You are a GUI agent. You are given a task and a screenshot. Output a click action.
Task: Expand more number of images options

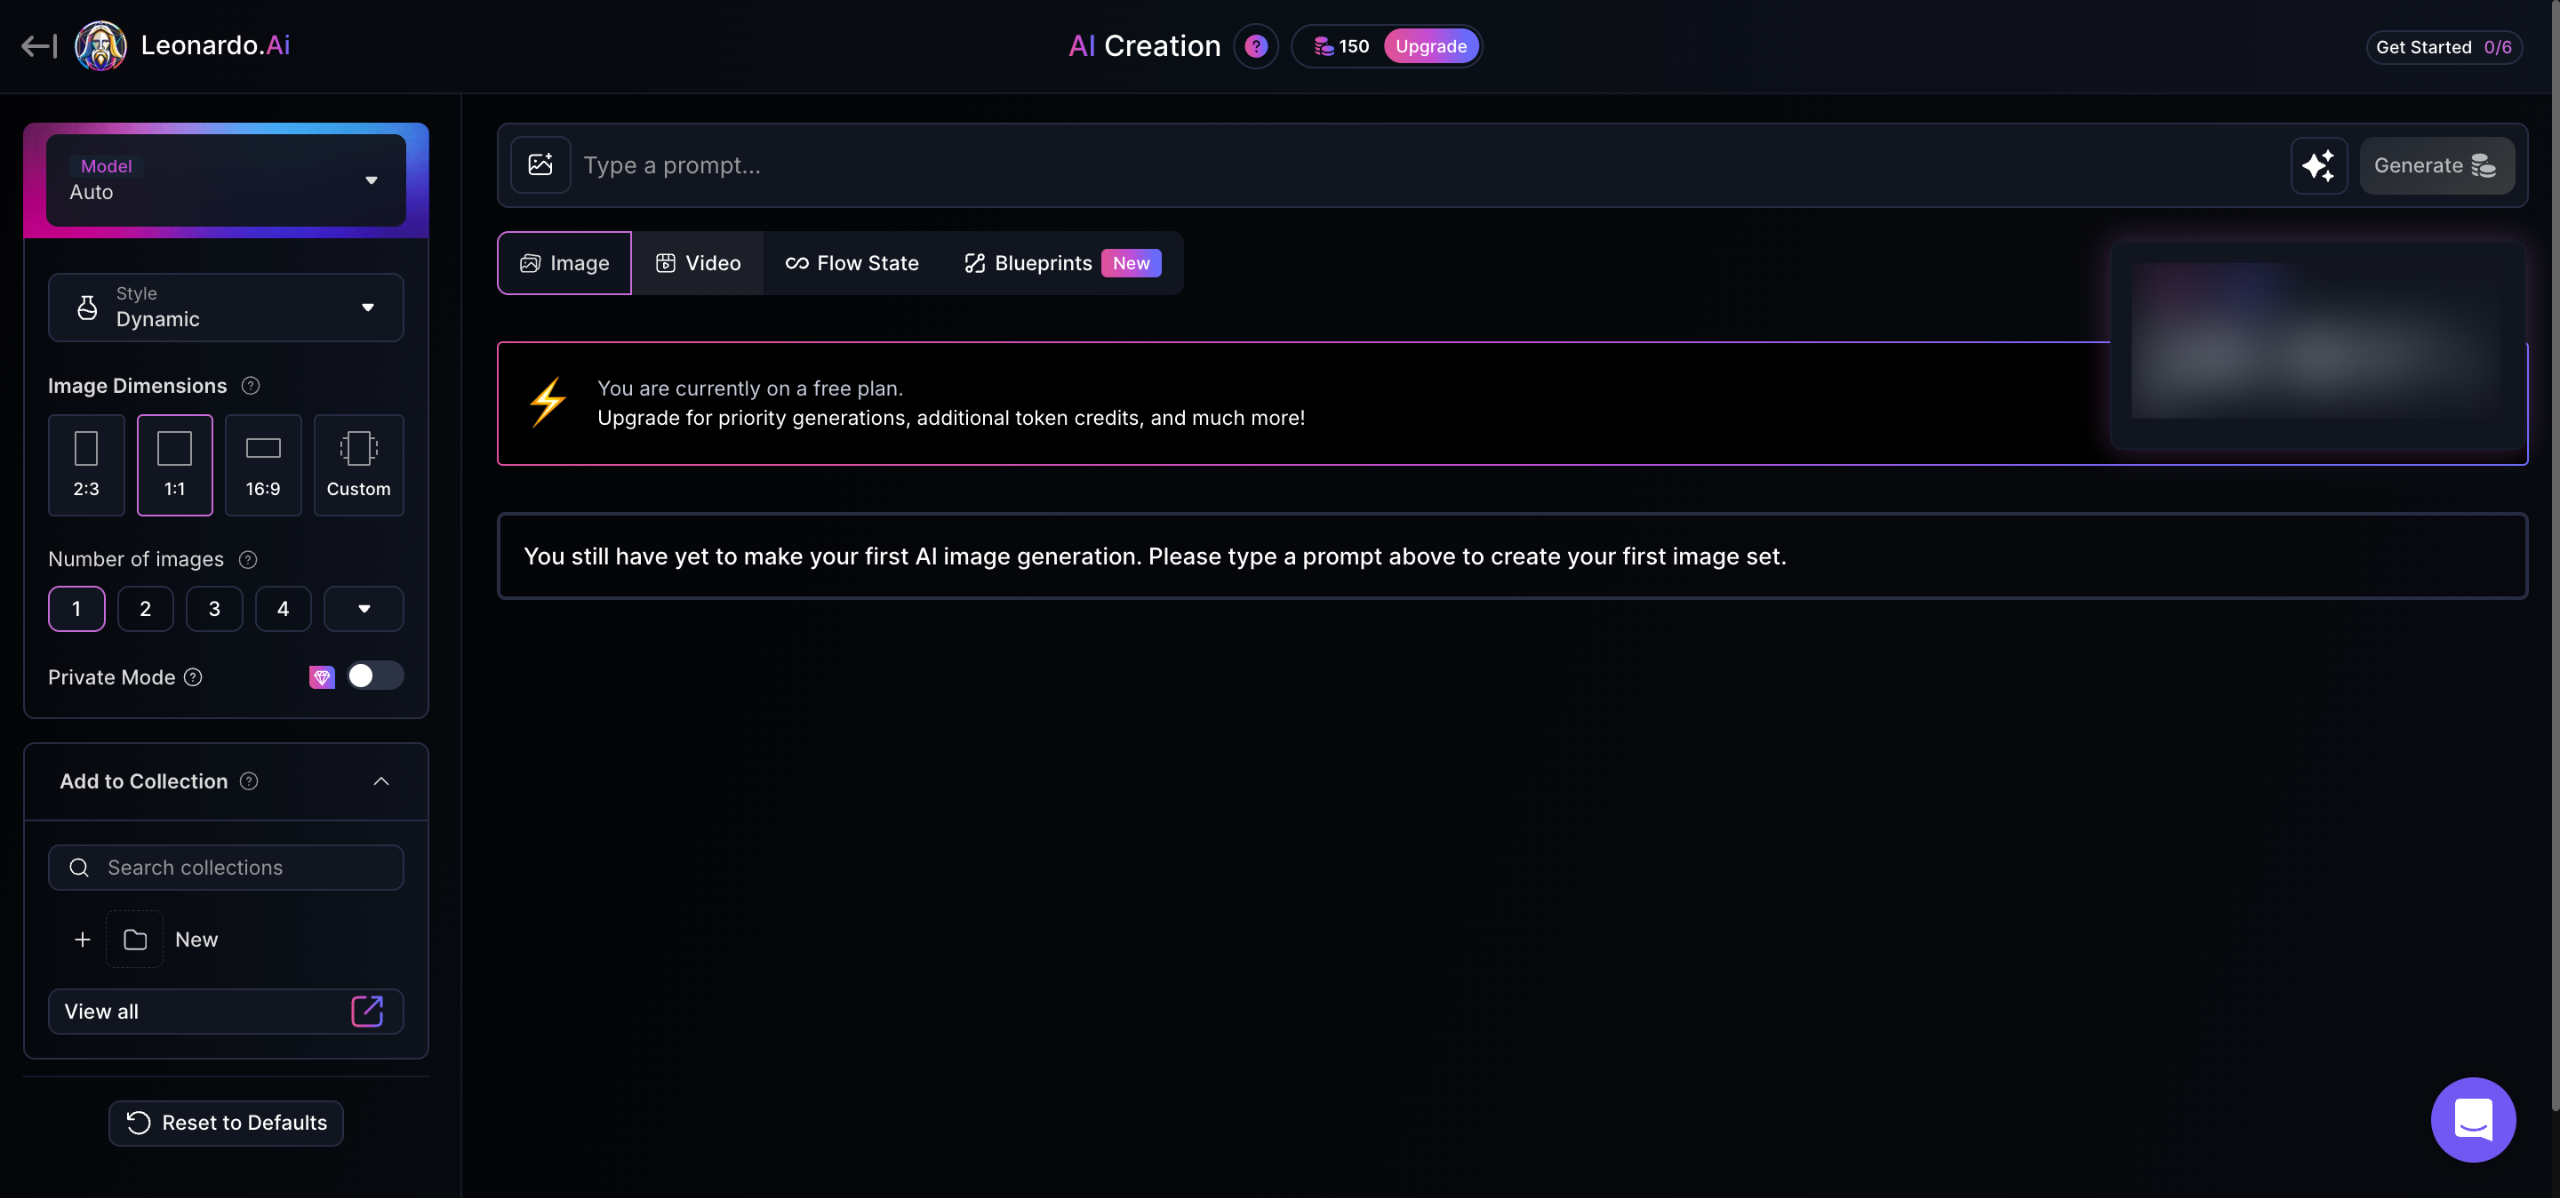(364, 609)
